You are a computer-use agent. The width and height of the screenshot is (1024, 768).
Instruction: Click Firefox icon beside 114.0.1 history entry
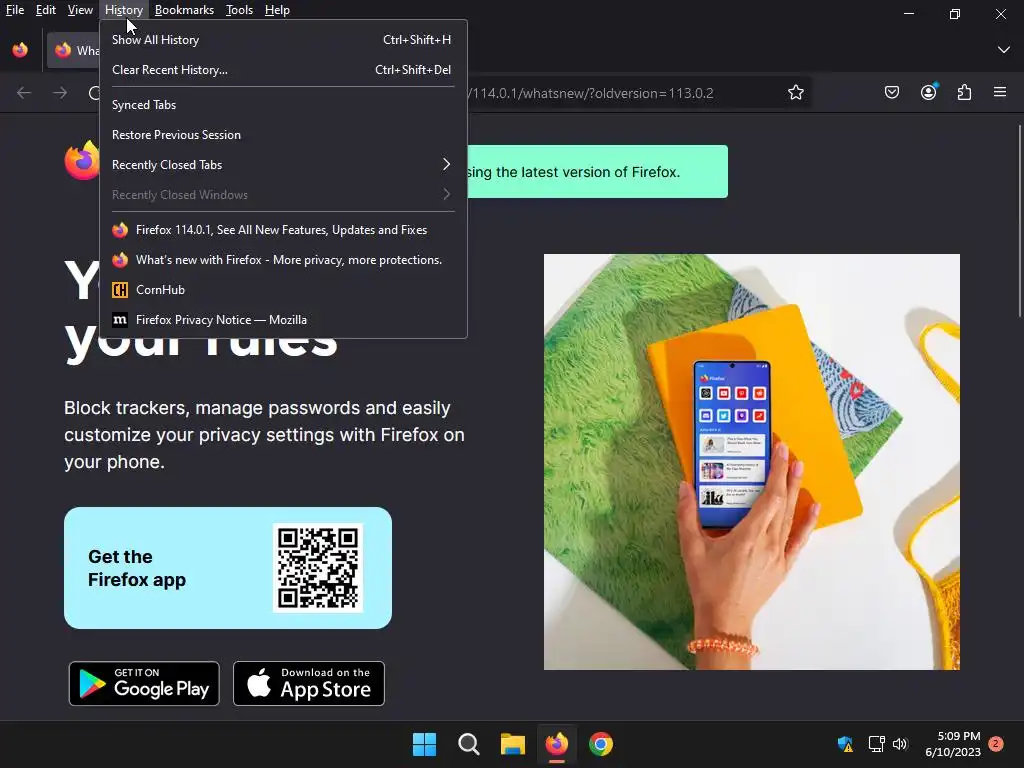coord(120,230)
